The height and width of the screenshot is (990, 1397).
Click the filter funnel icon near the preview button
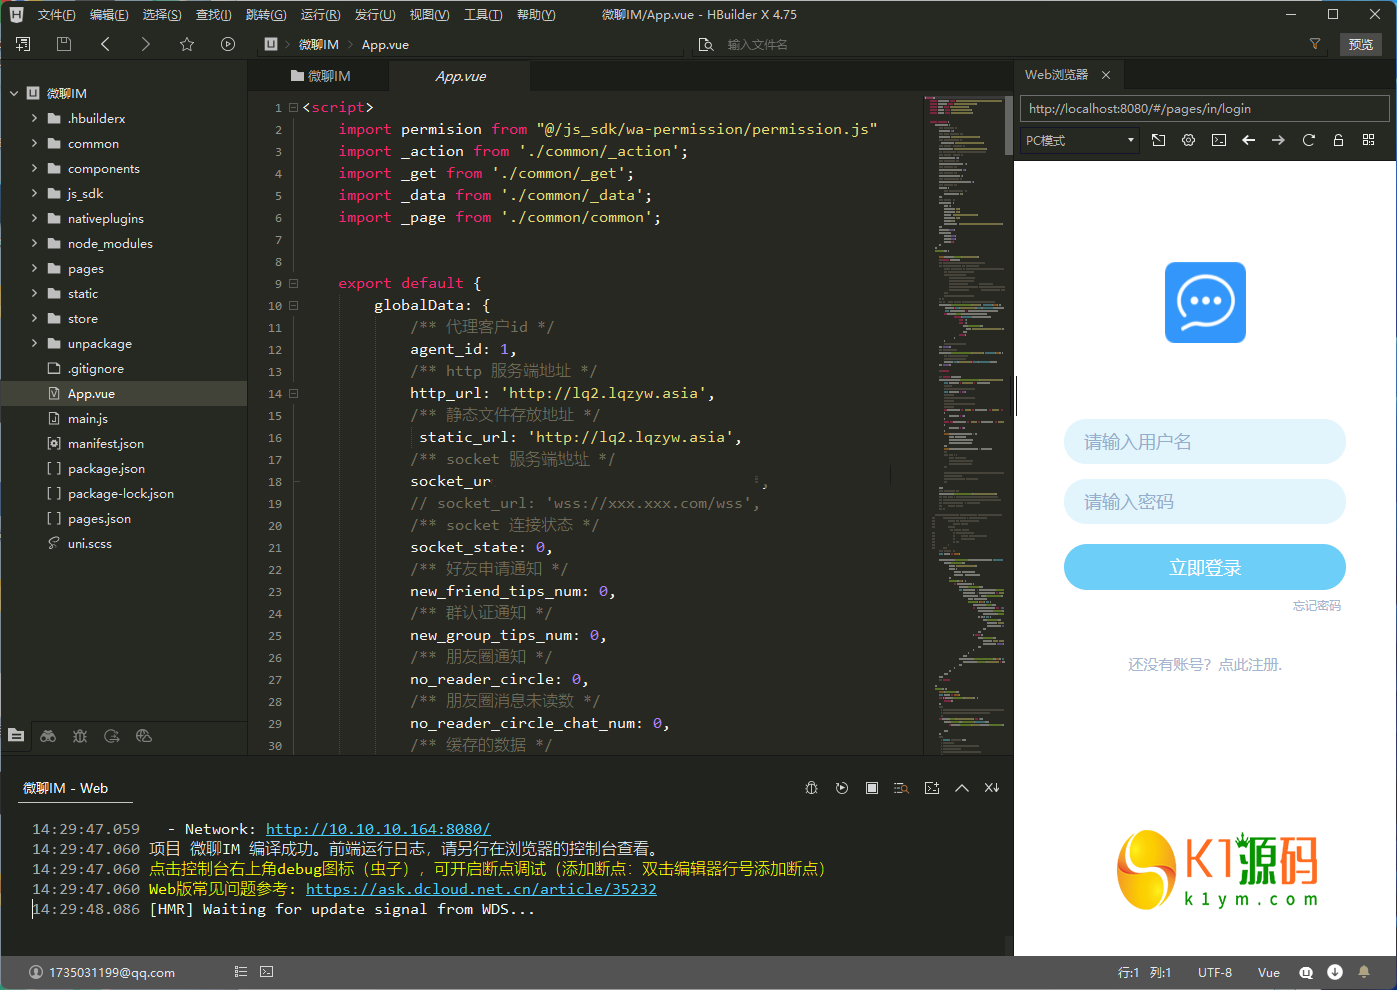point(1315,44)
